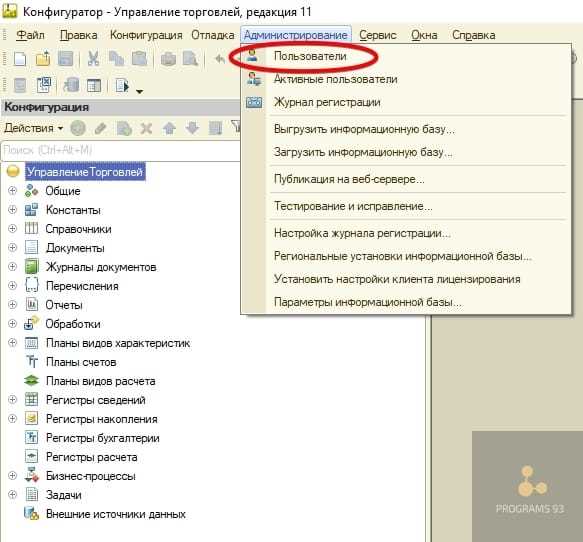Click the Cut scissors icon
Viewport: 583px width, 542px height.
(x=93, y=59)
